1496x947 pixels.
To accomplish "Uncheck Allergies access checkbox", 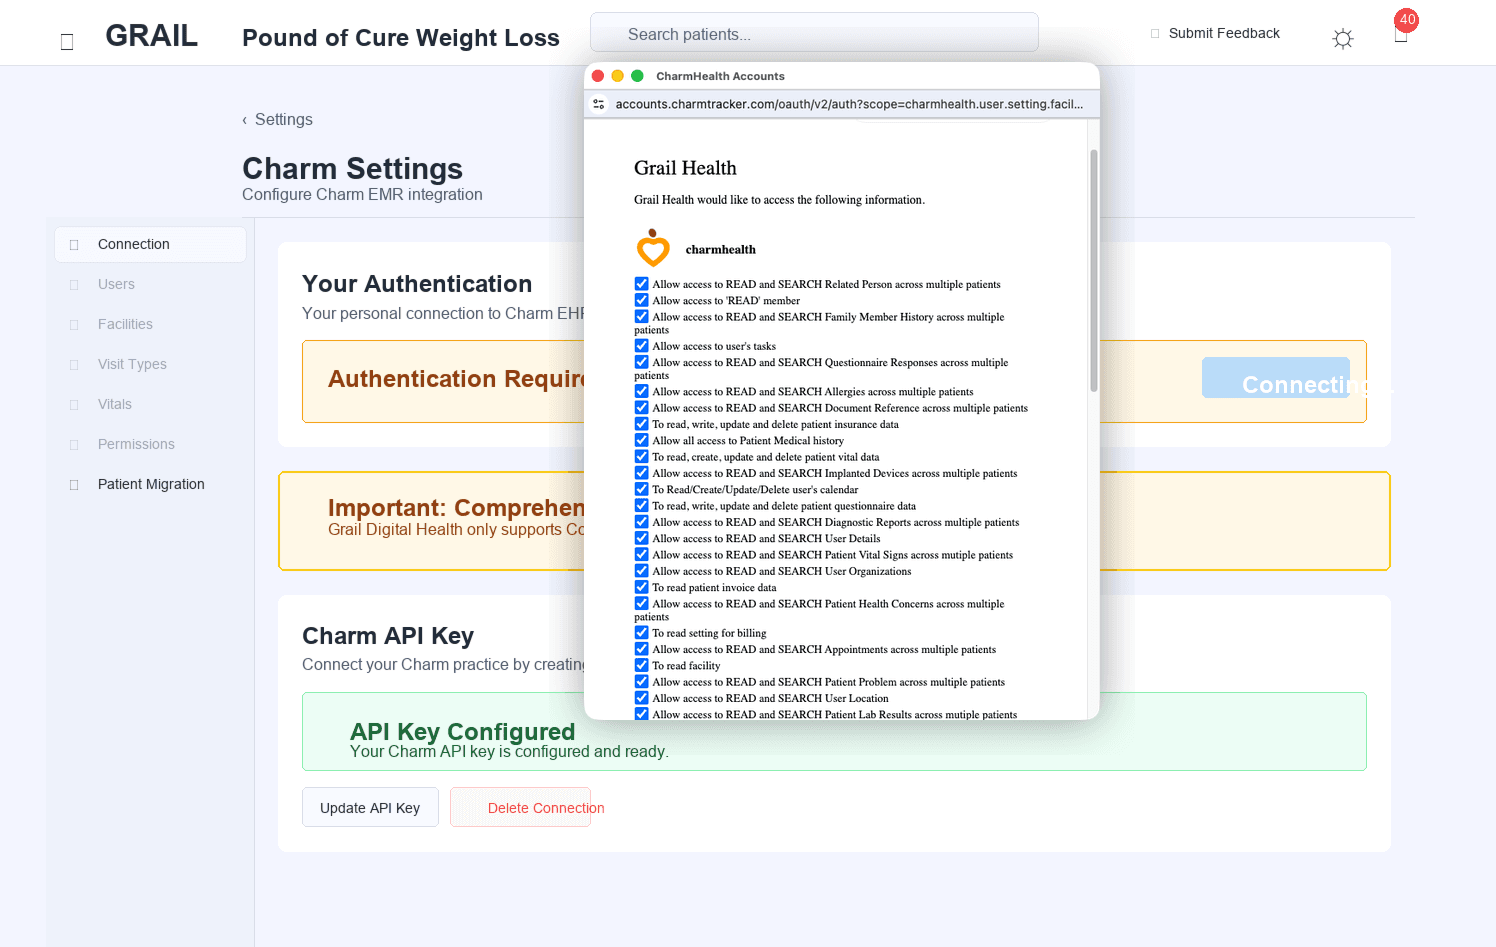I will point(642,391).
